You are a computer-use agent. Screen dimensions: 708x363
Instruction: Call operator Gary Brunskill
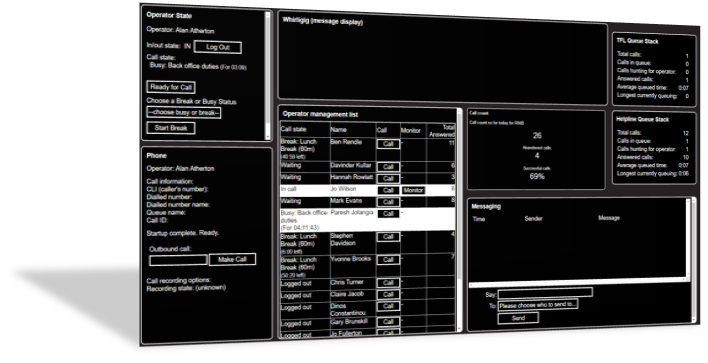coord(388,322)
